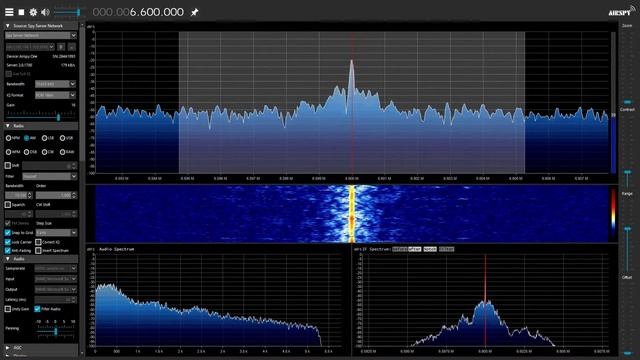Click the carrier peak in the spectrum
Viewport: 640px width, 360px height.
(x=351, y=61)
